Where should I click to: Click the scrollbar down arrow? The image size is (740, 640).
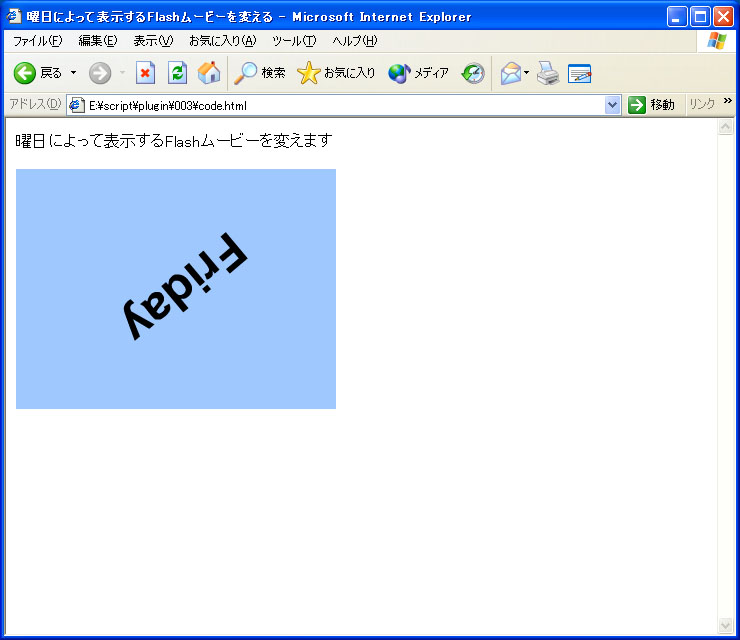click(725, 625)
